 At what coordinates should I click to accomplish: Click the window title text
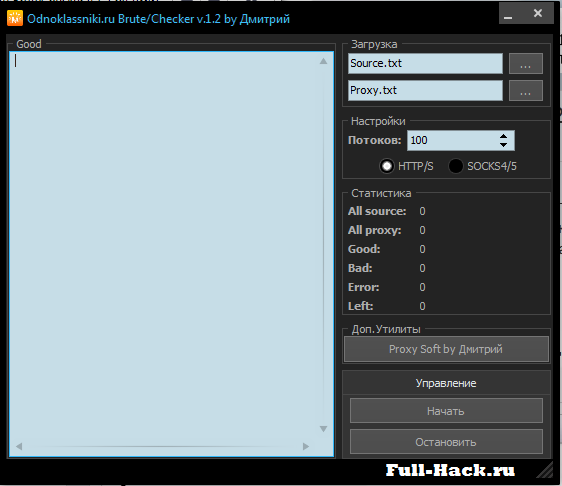pos(158,19)
